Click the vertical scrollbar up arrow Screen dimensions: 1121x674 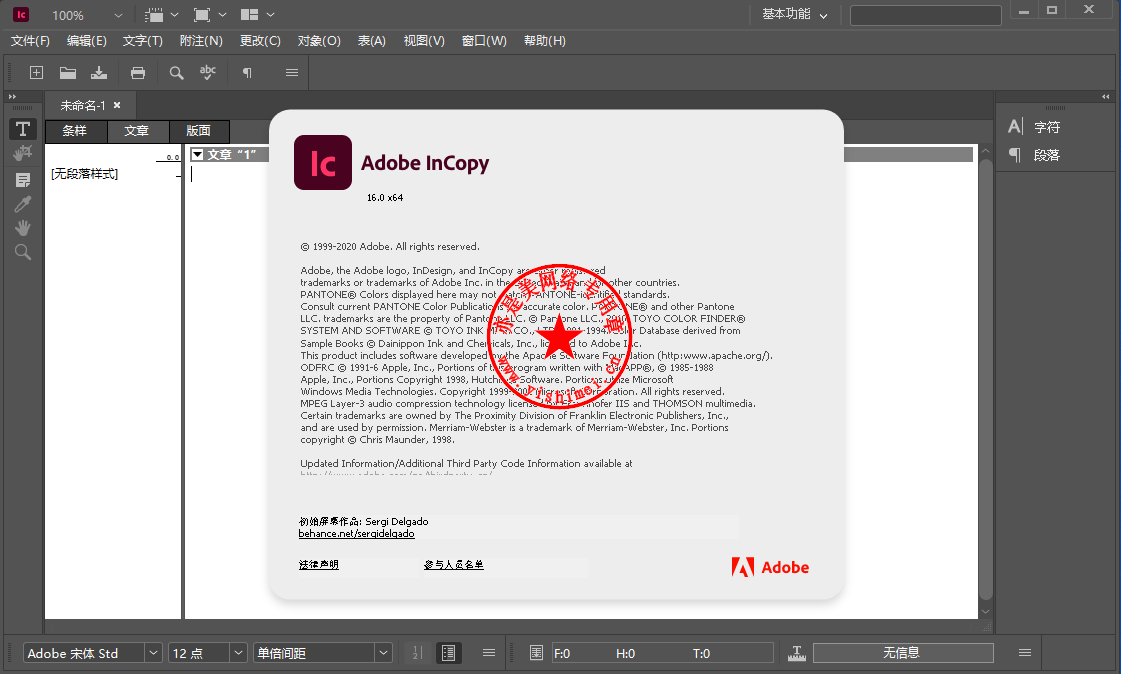(x=985, y=152)
